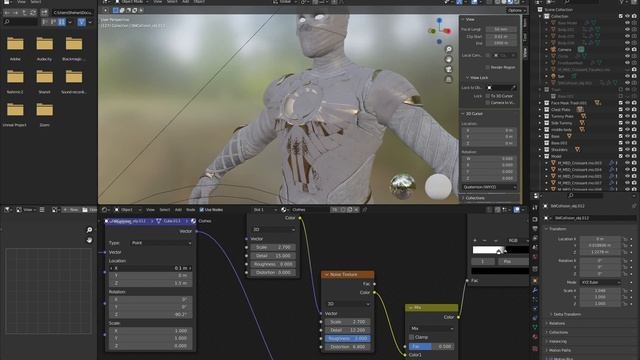Toggle the Render Region checkbox

[487, 67]
